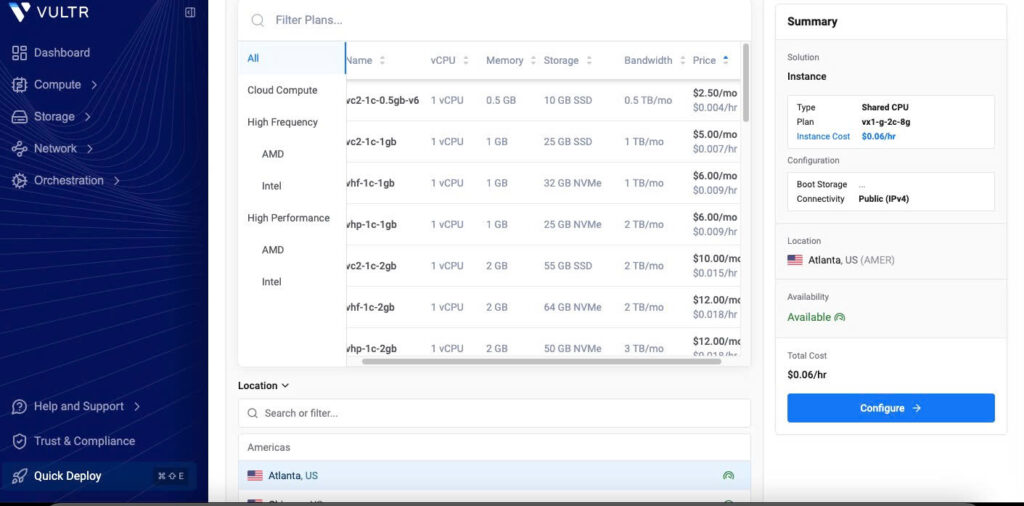The image size is (1024, 506).
Task: Click Instance Cost link in Summary
Action: click(x=823, y=136)
